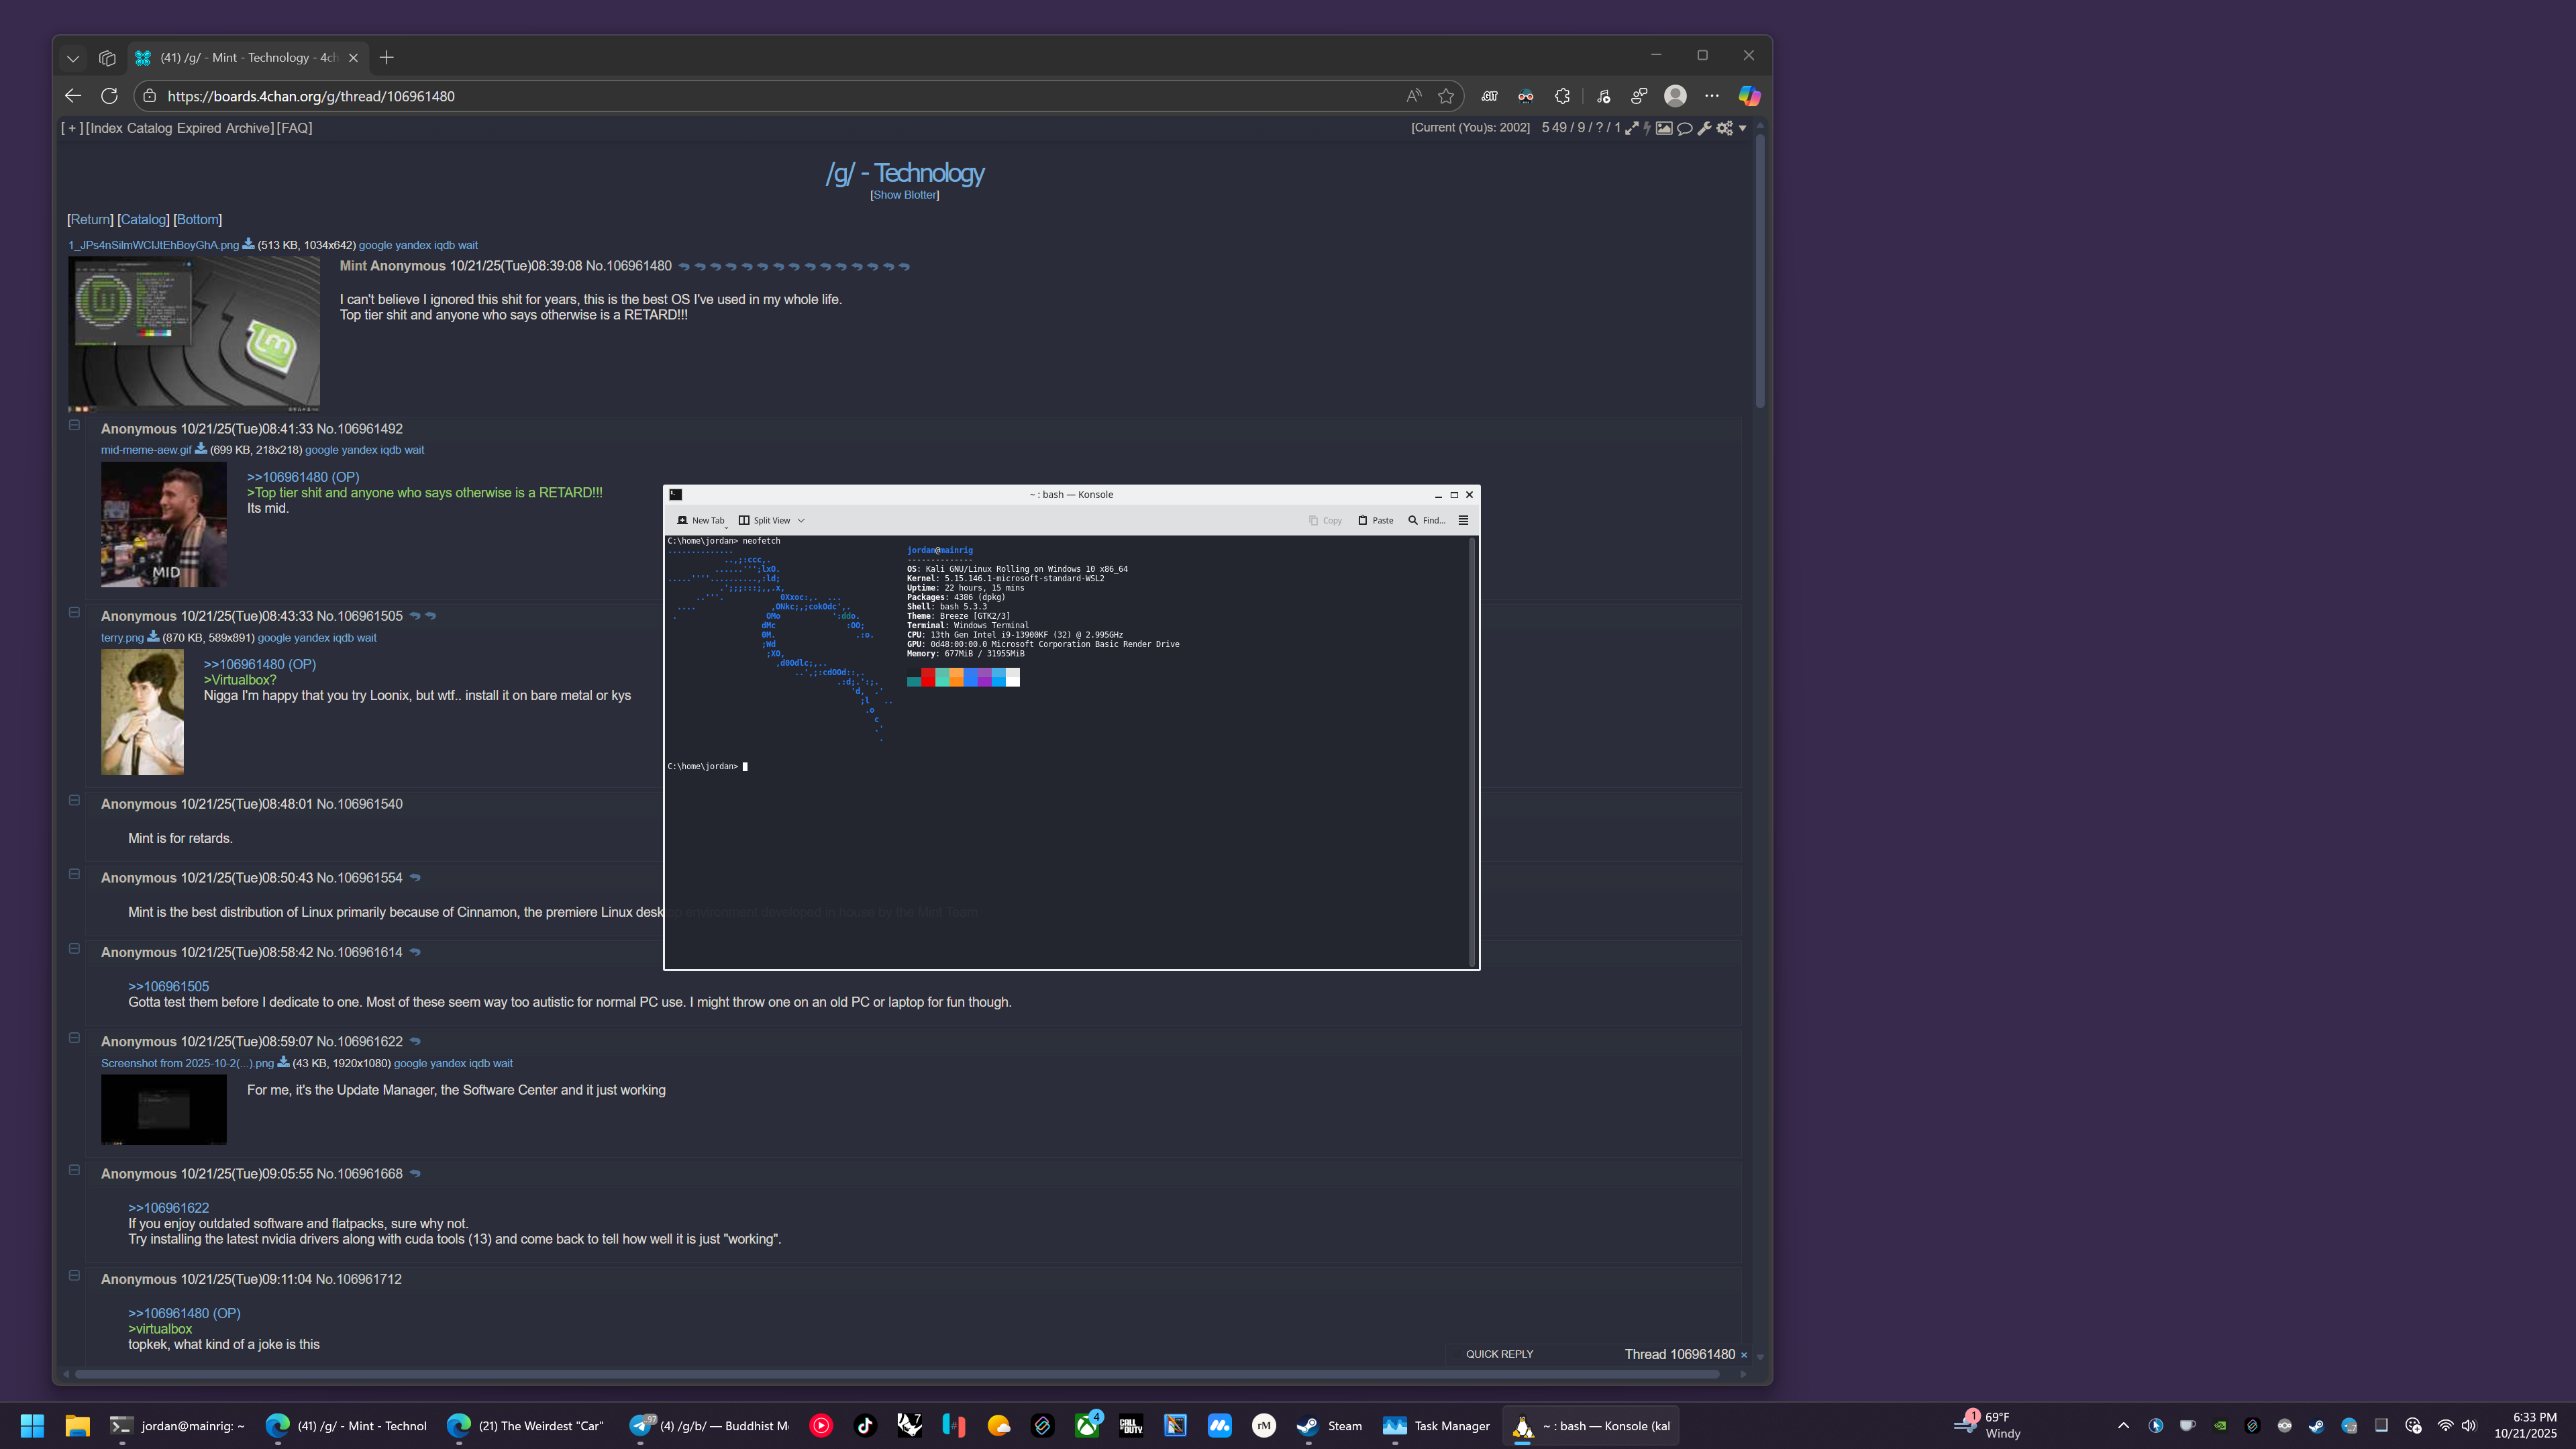Open the header menu dropdown triangle
The image size is (2576, 1449).
(1742, 128)
